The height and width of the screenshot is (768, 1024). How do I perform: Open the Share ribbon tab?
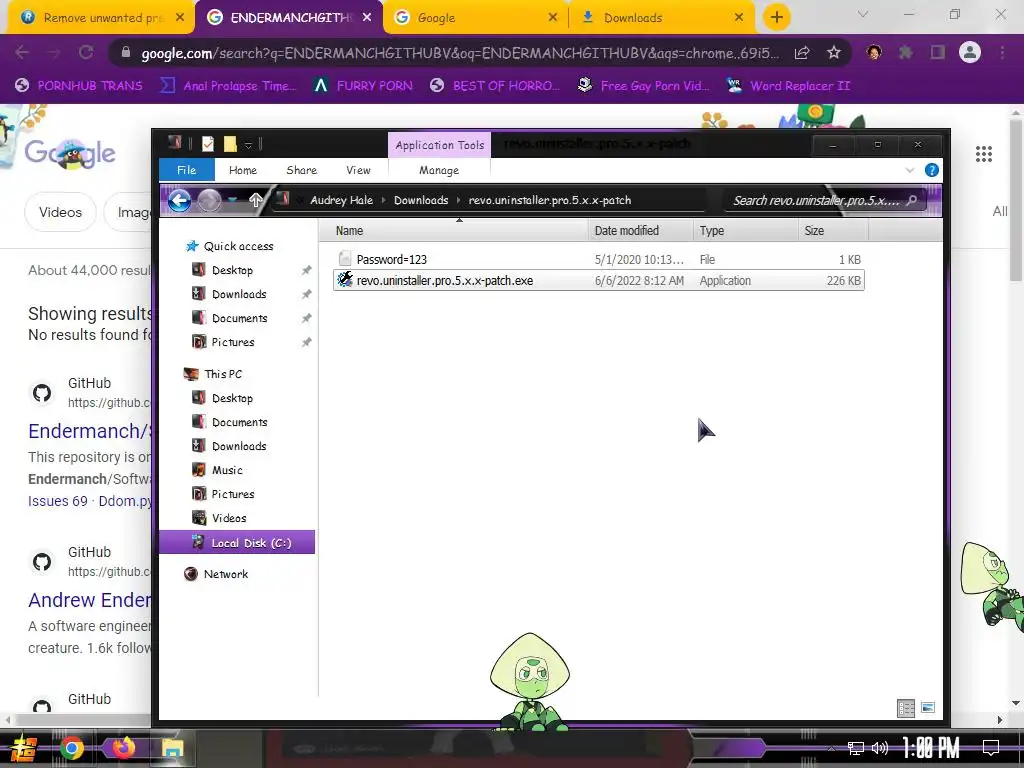(x=301, y=170)
